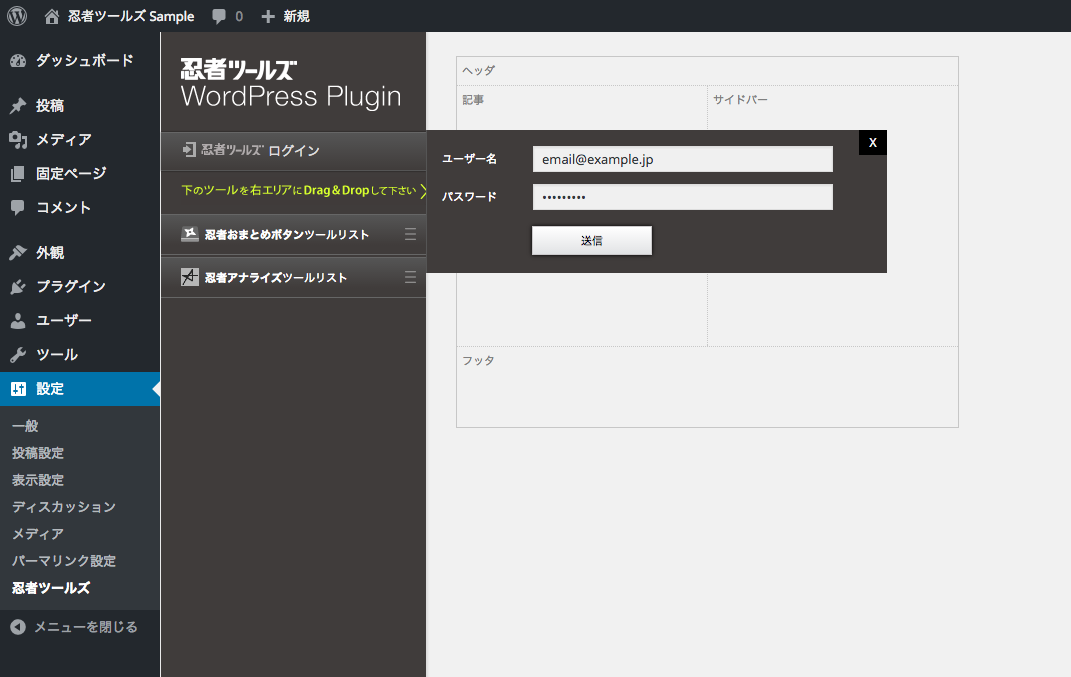Click the 忍者ツールズ WordPress Plugin logo

tap(291, 83)
